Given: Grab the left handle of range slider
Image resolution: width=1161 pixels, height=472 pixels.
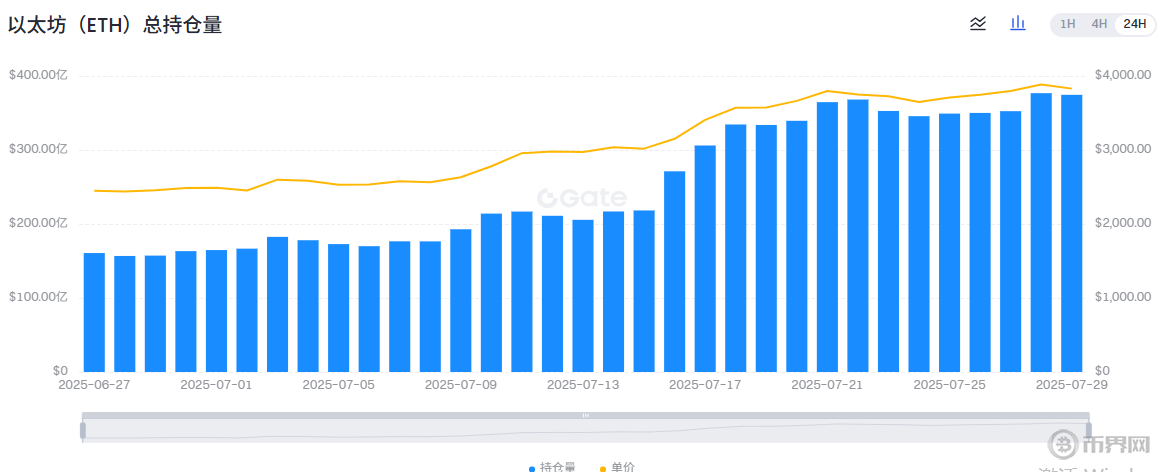Looking at the screenshot, I should click(x=83, y=430).
